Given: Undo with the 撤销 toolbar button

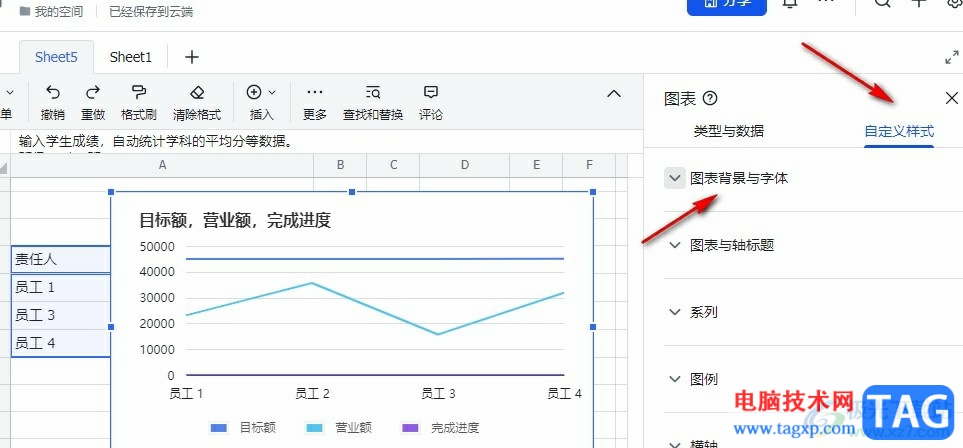Looking at the screenshot, I should 53,103.
